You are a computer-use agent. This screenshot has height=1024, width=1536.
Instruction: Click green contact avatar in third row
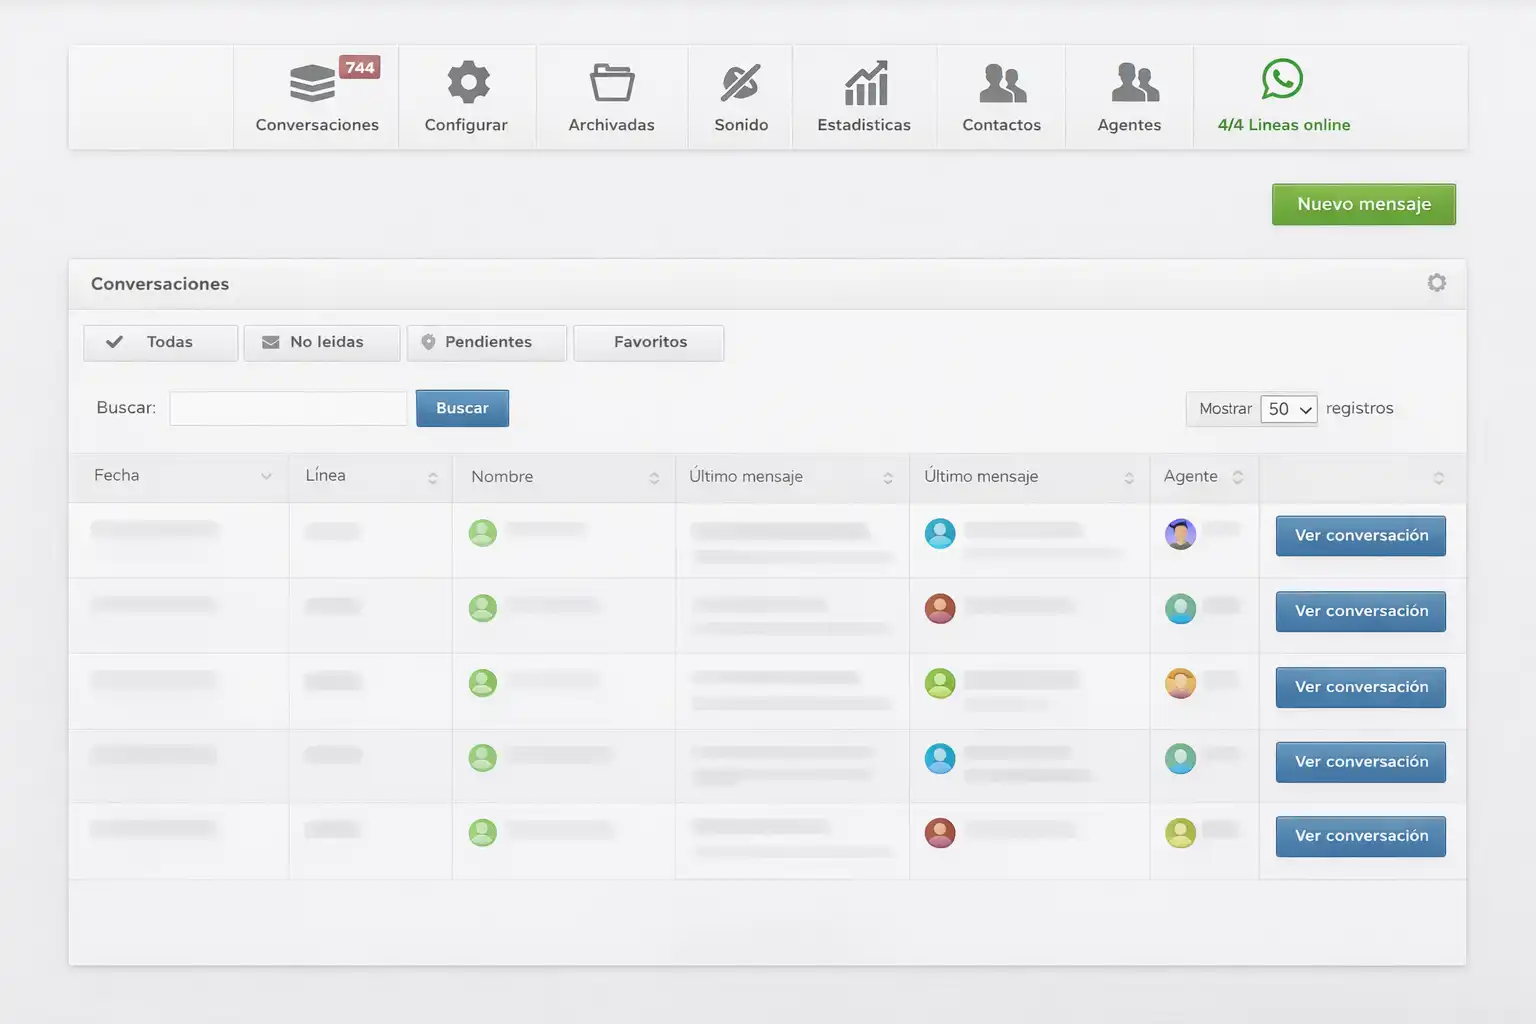[x=483, y=683]
